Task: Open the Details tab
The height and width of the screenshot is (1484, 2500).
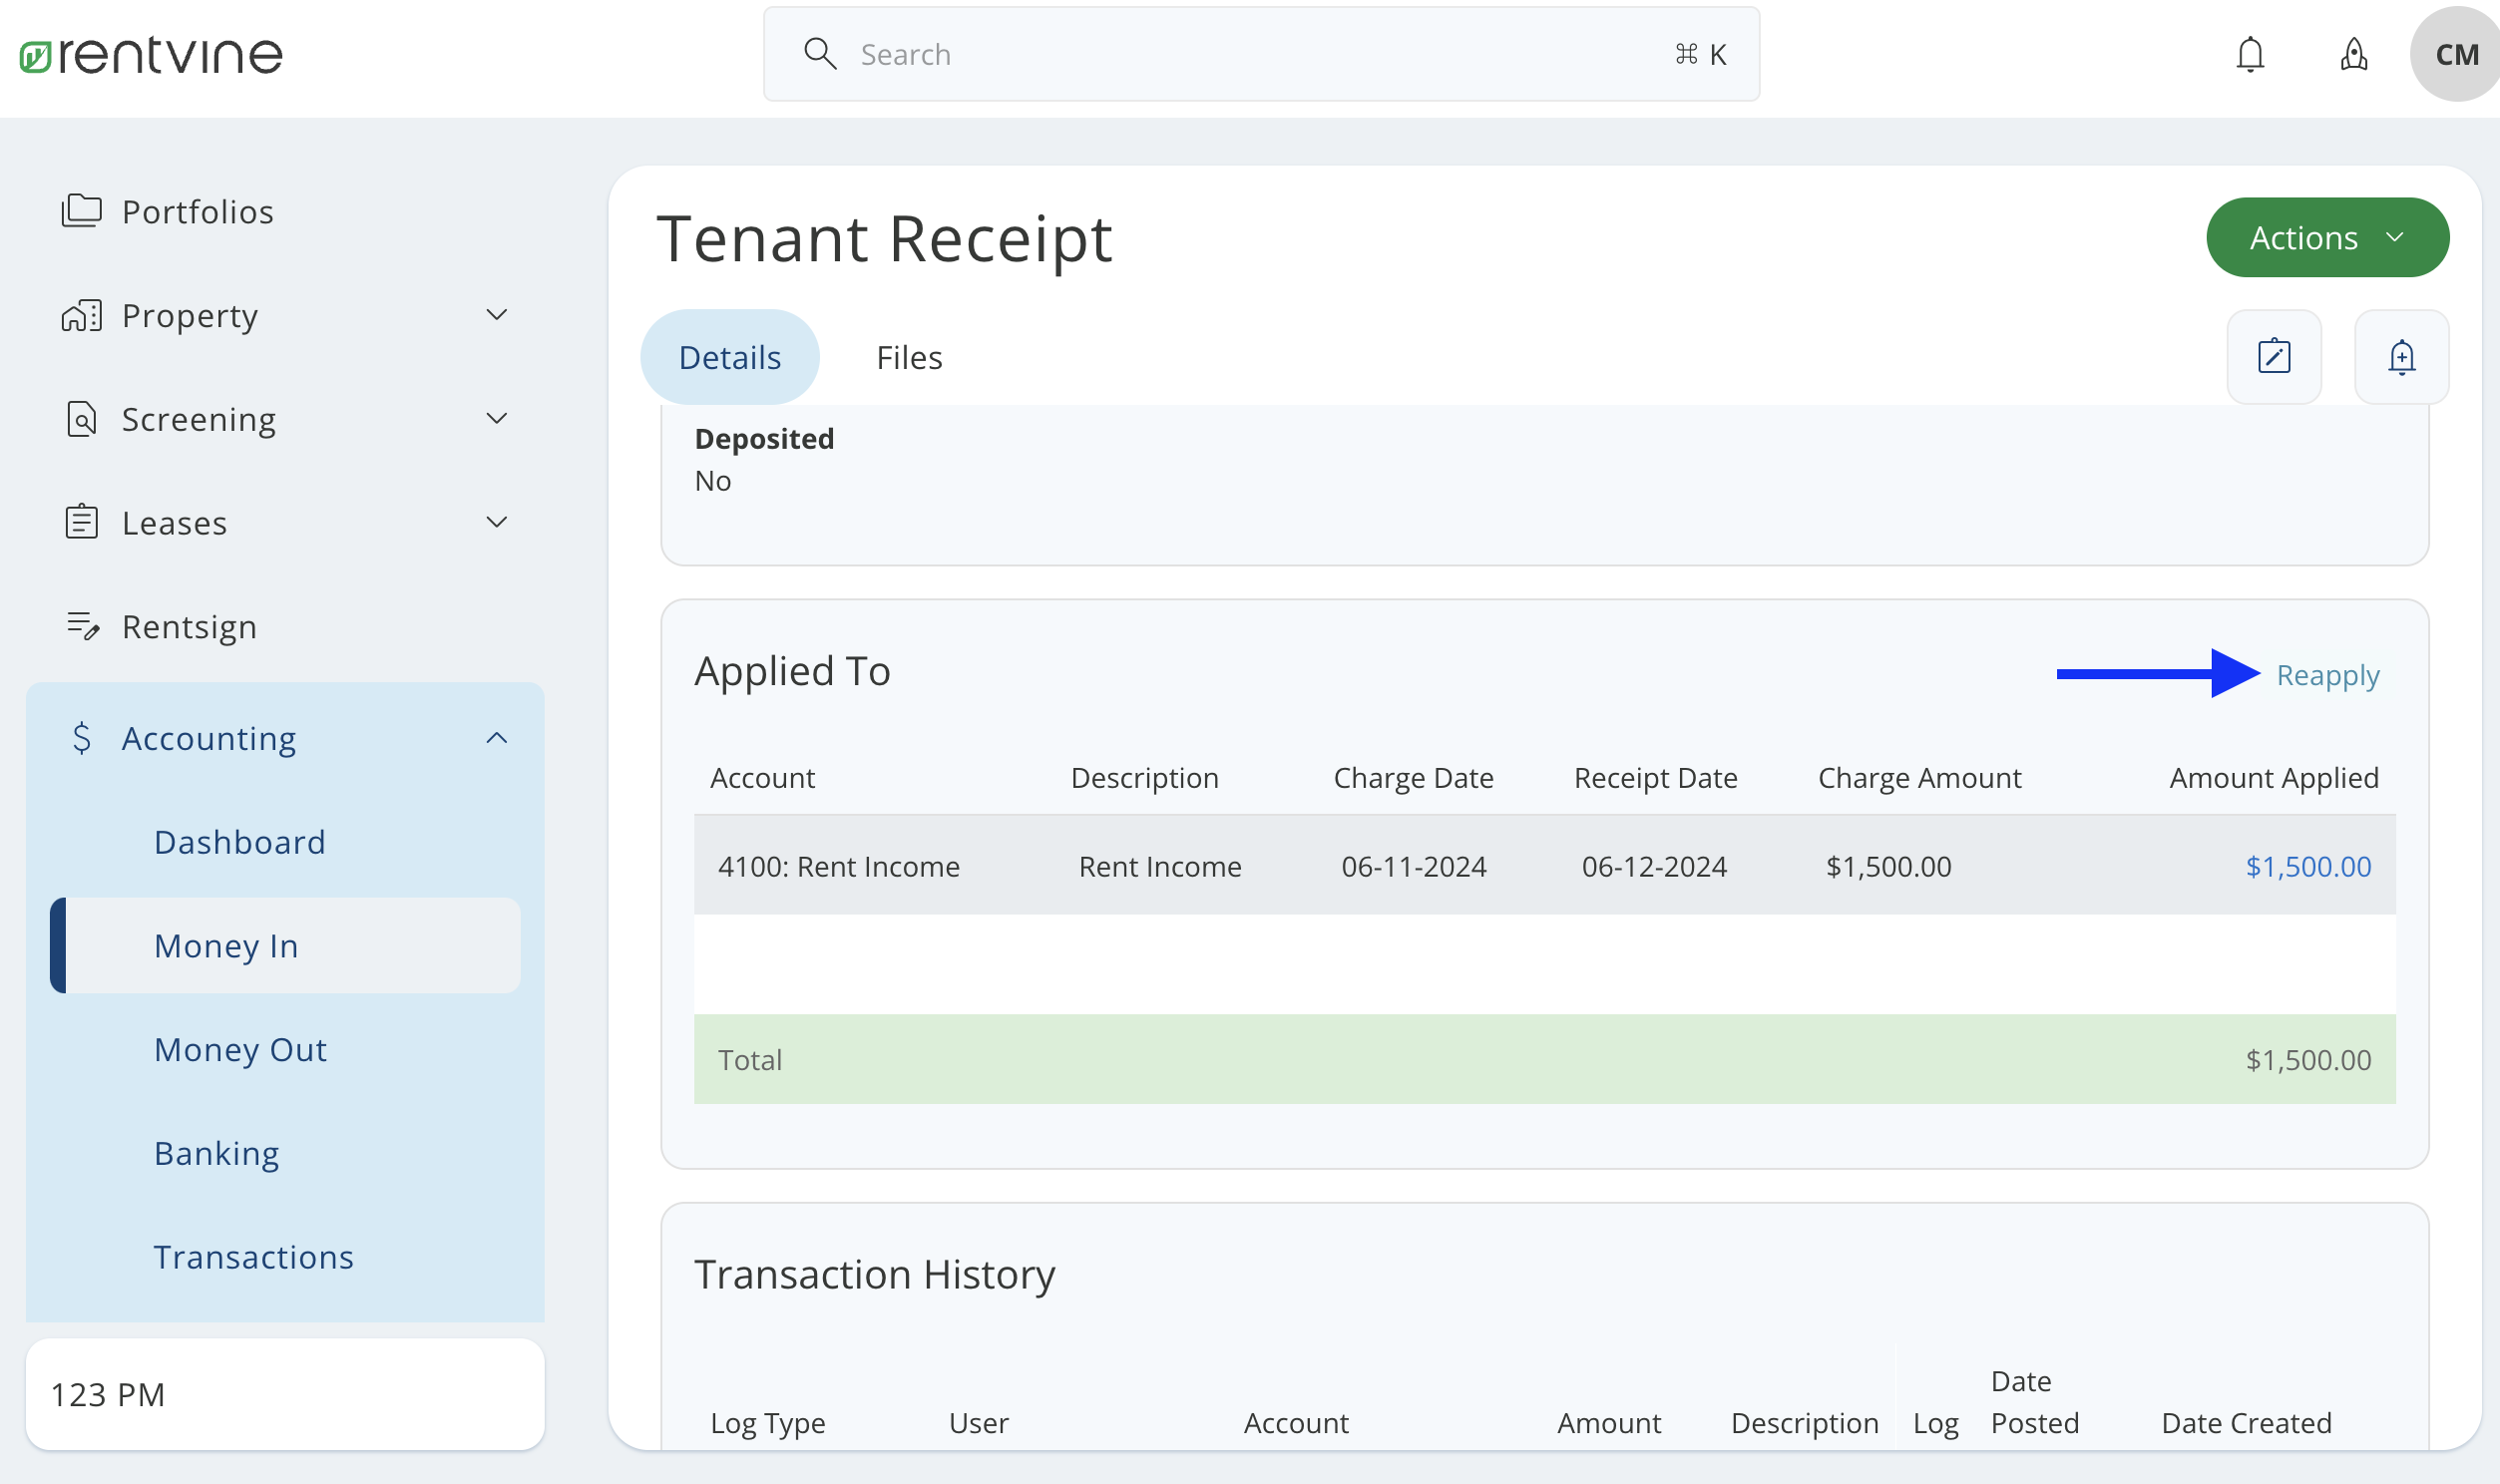Action: (x=729, y=356)
